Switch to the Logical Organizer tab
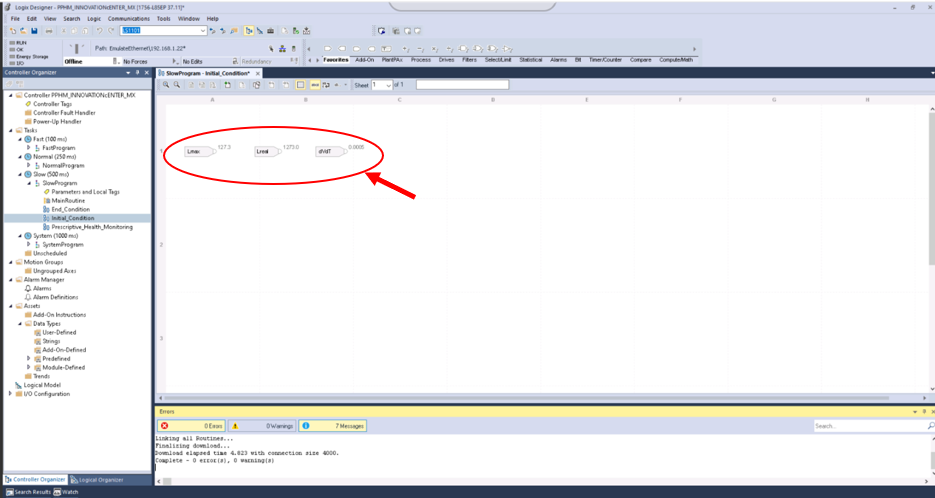 (97, 480)
